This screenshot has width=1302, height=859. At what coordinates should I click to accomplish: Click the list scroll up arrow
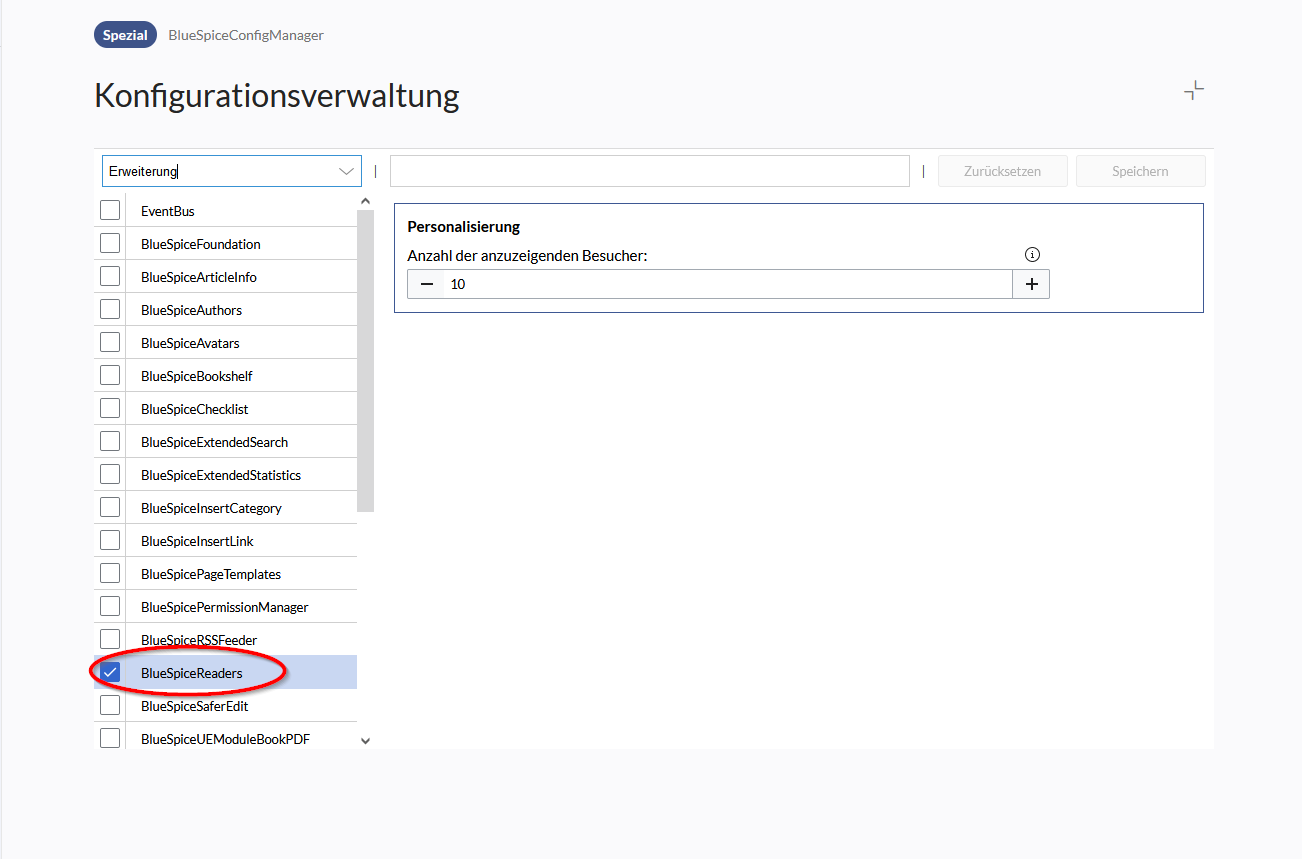pyautogui.click(x=365, y=201)
